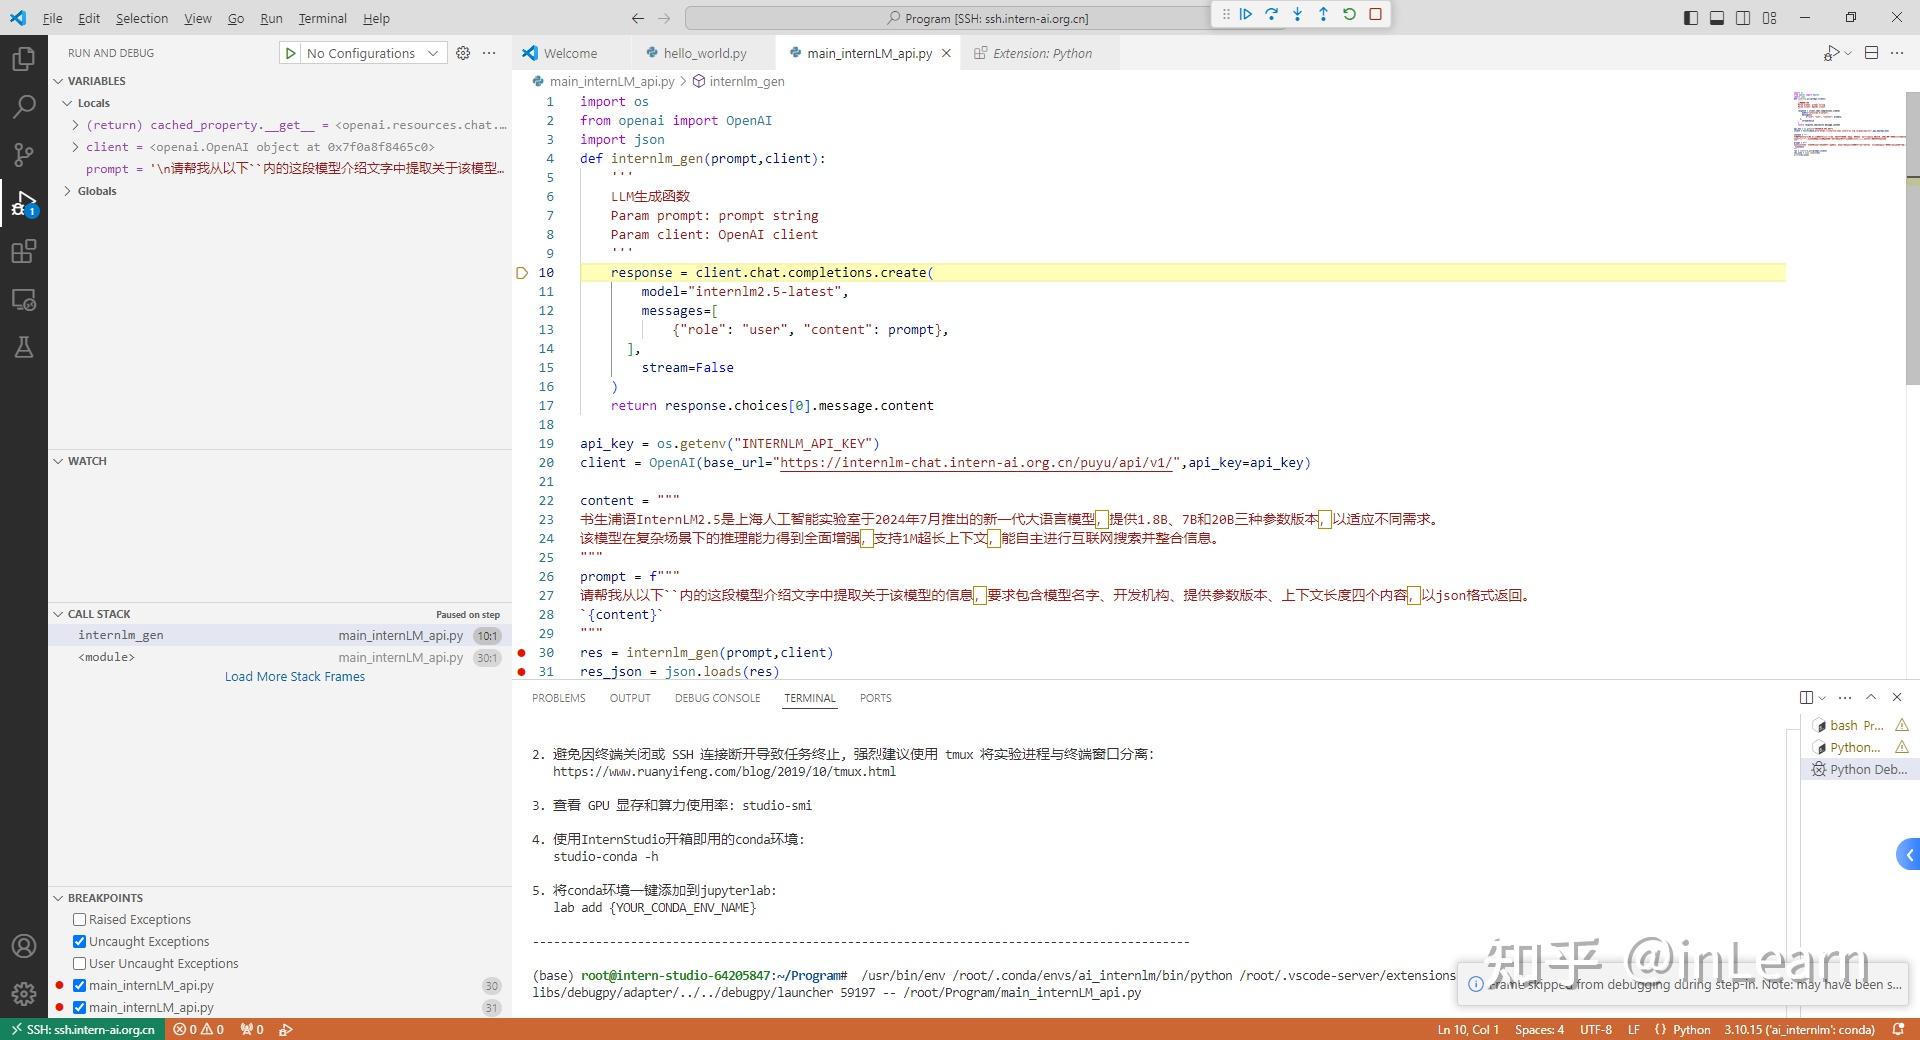Enable Raised Exceptions breakpoint checkbox
This screenshot has width=1920, height=1040.
pyautogui.click(x=79, y=919)
